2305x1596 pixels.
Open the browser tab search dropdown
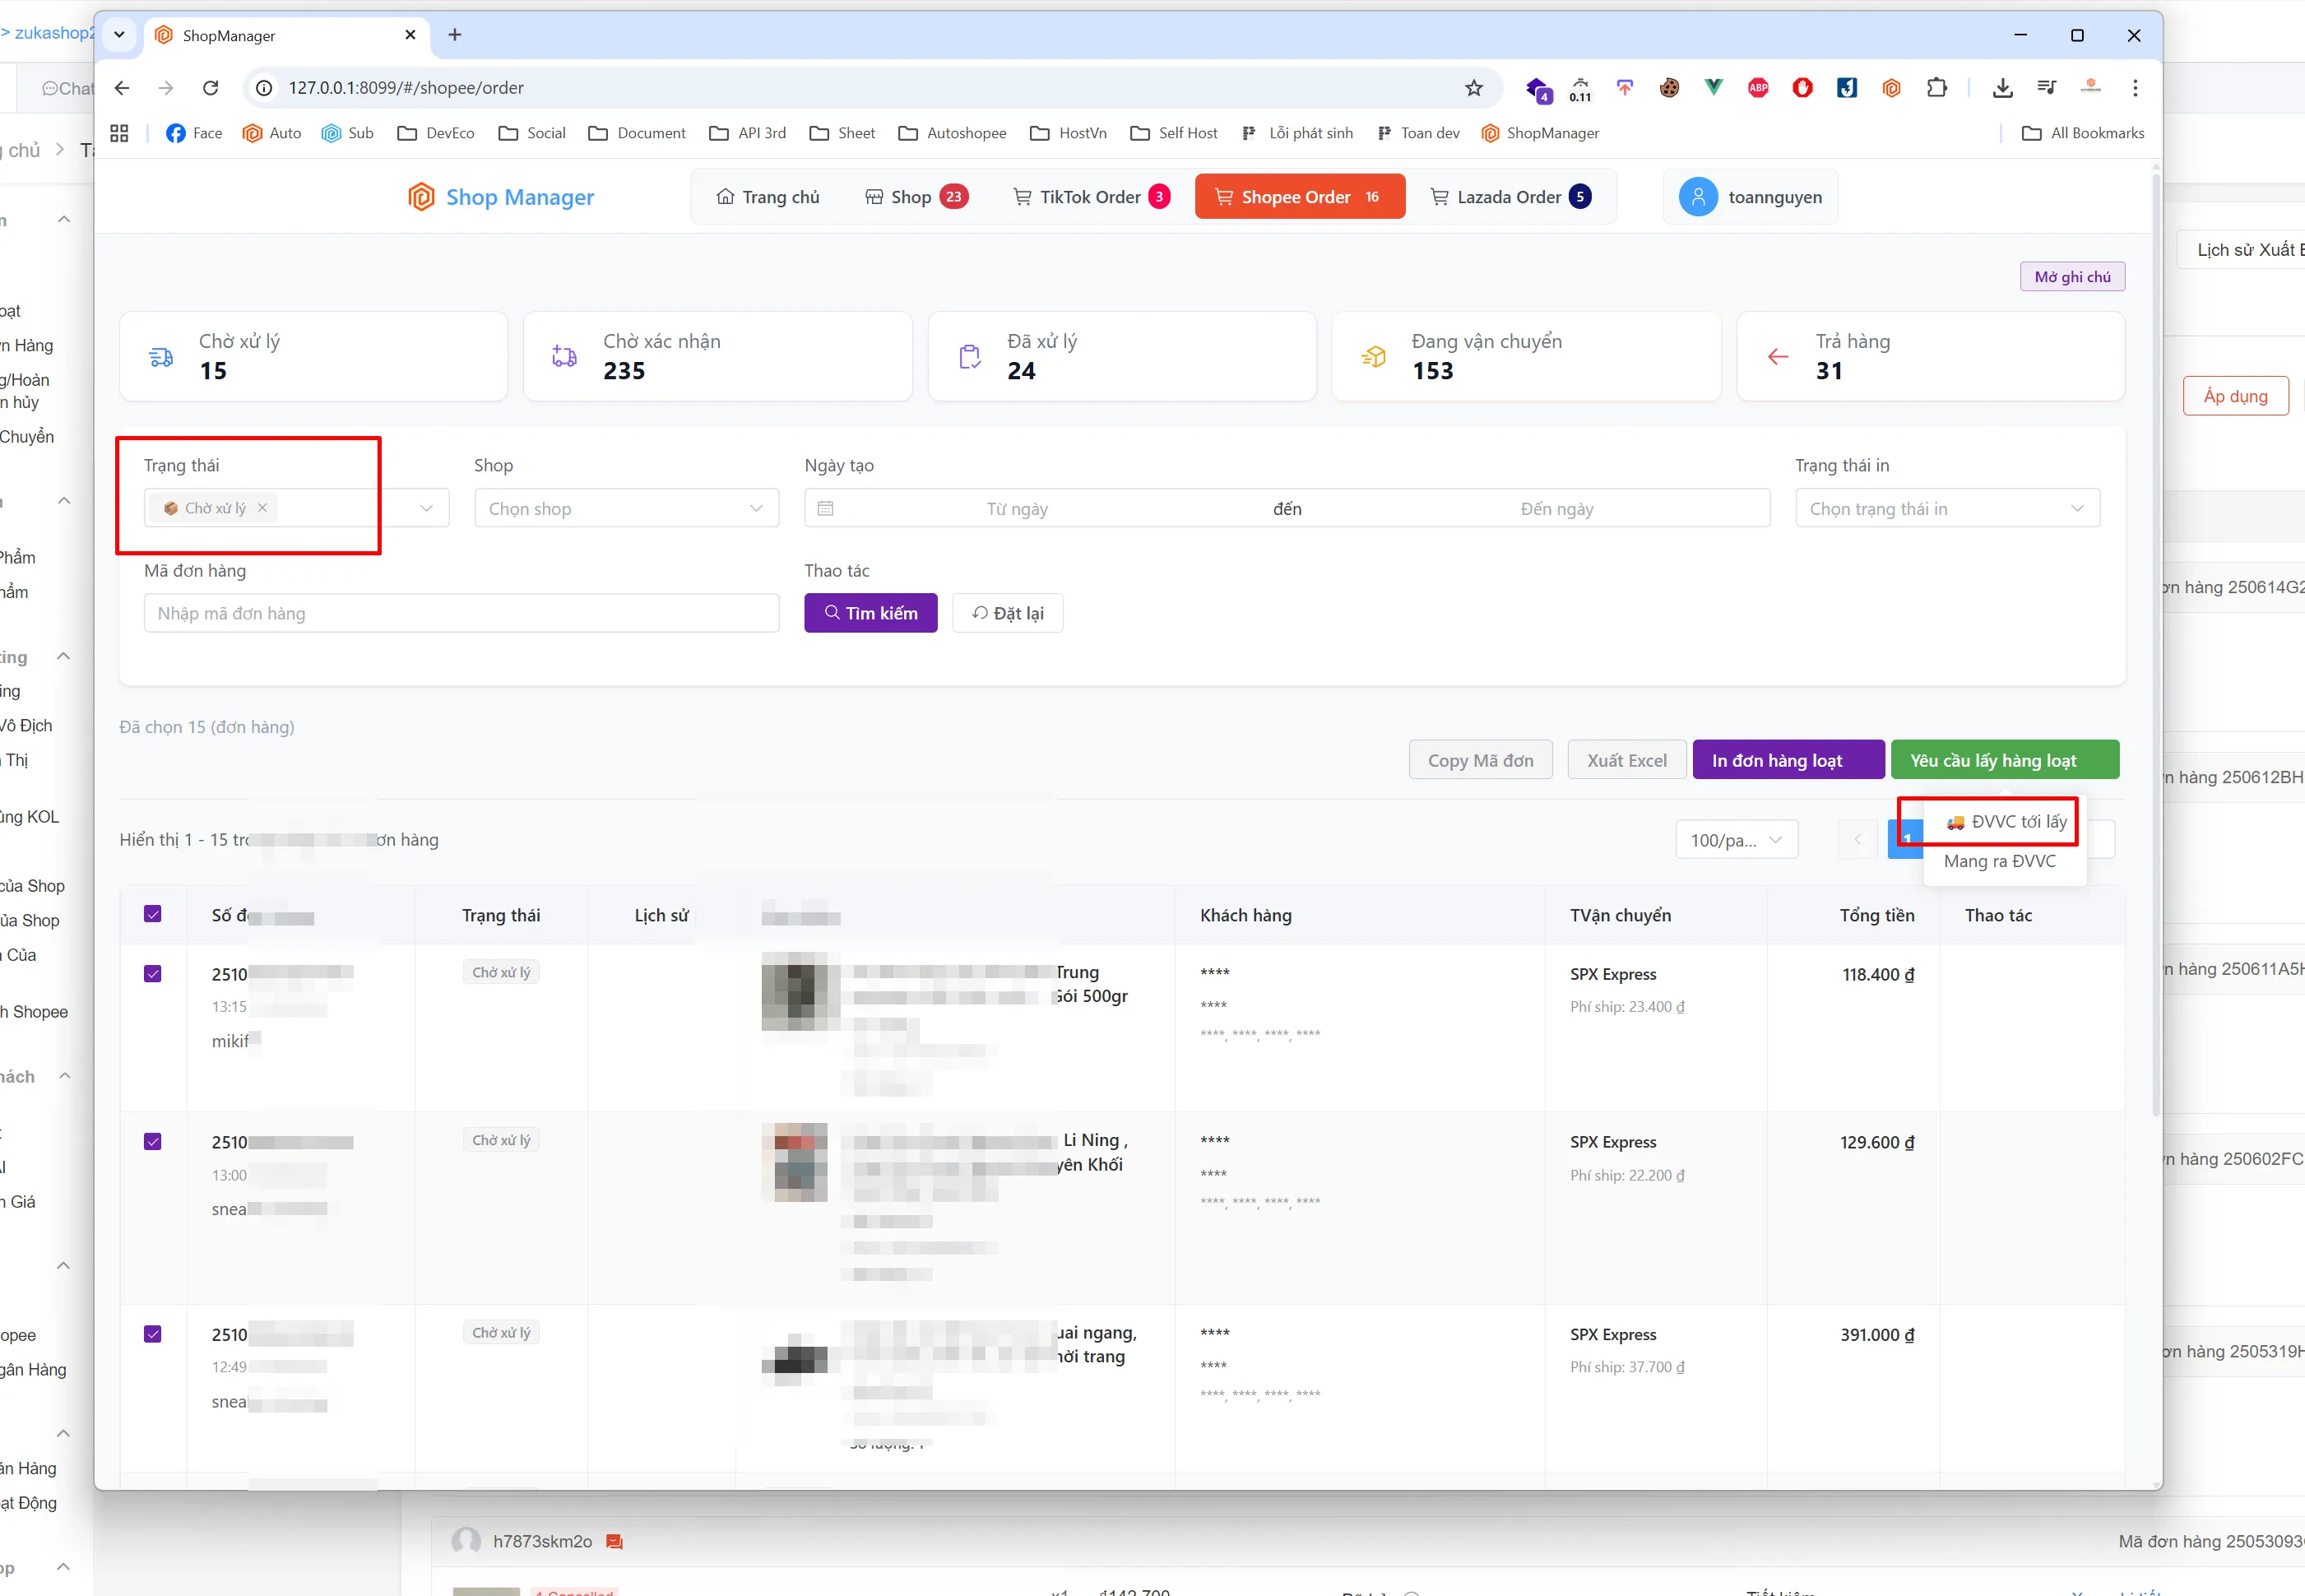[119, 35]
